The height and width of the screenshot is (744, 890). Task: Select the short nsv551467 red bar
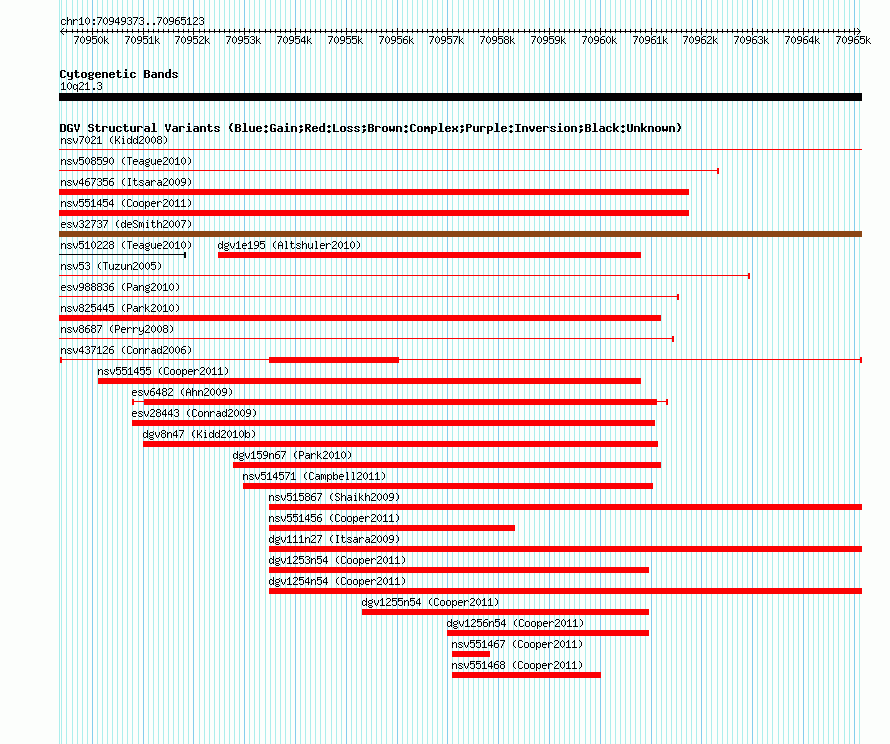click(471, 654)
